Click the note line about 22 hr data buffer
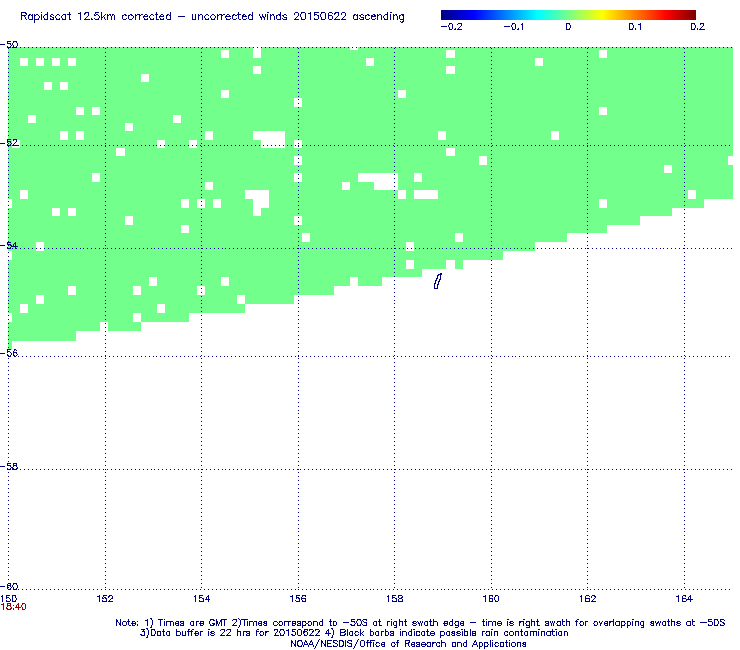 tap(354, 633)
